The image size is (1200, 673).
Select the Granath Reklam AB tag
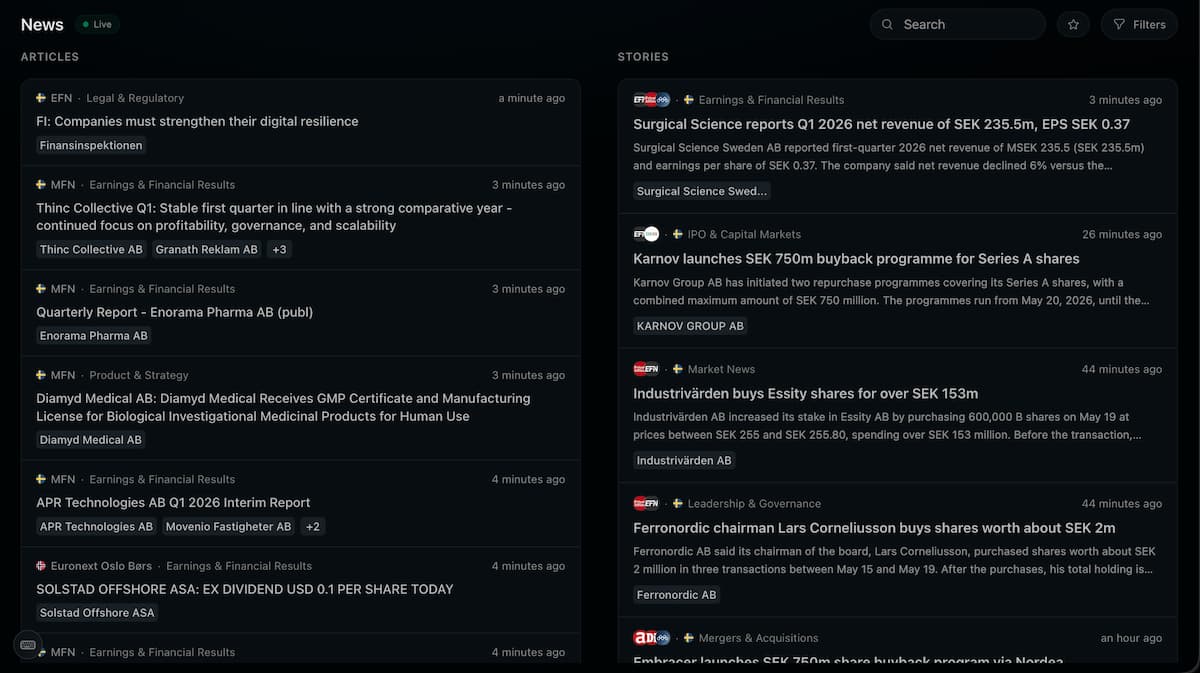[x=206, y=249]
